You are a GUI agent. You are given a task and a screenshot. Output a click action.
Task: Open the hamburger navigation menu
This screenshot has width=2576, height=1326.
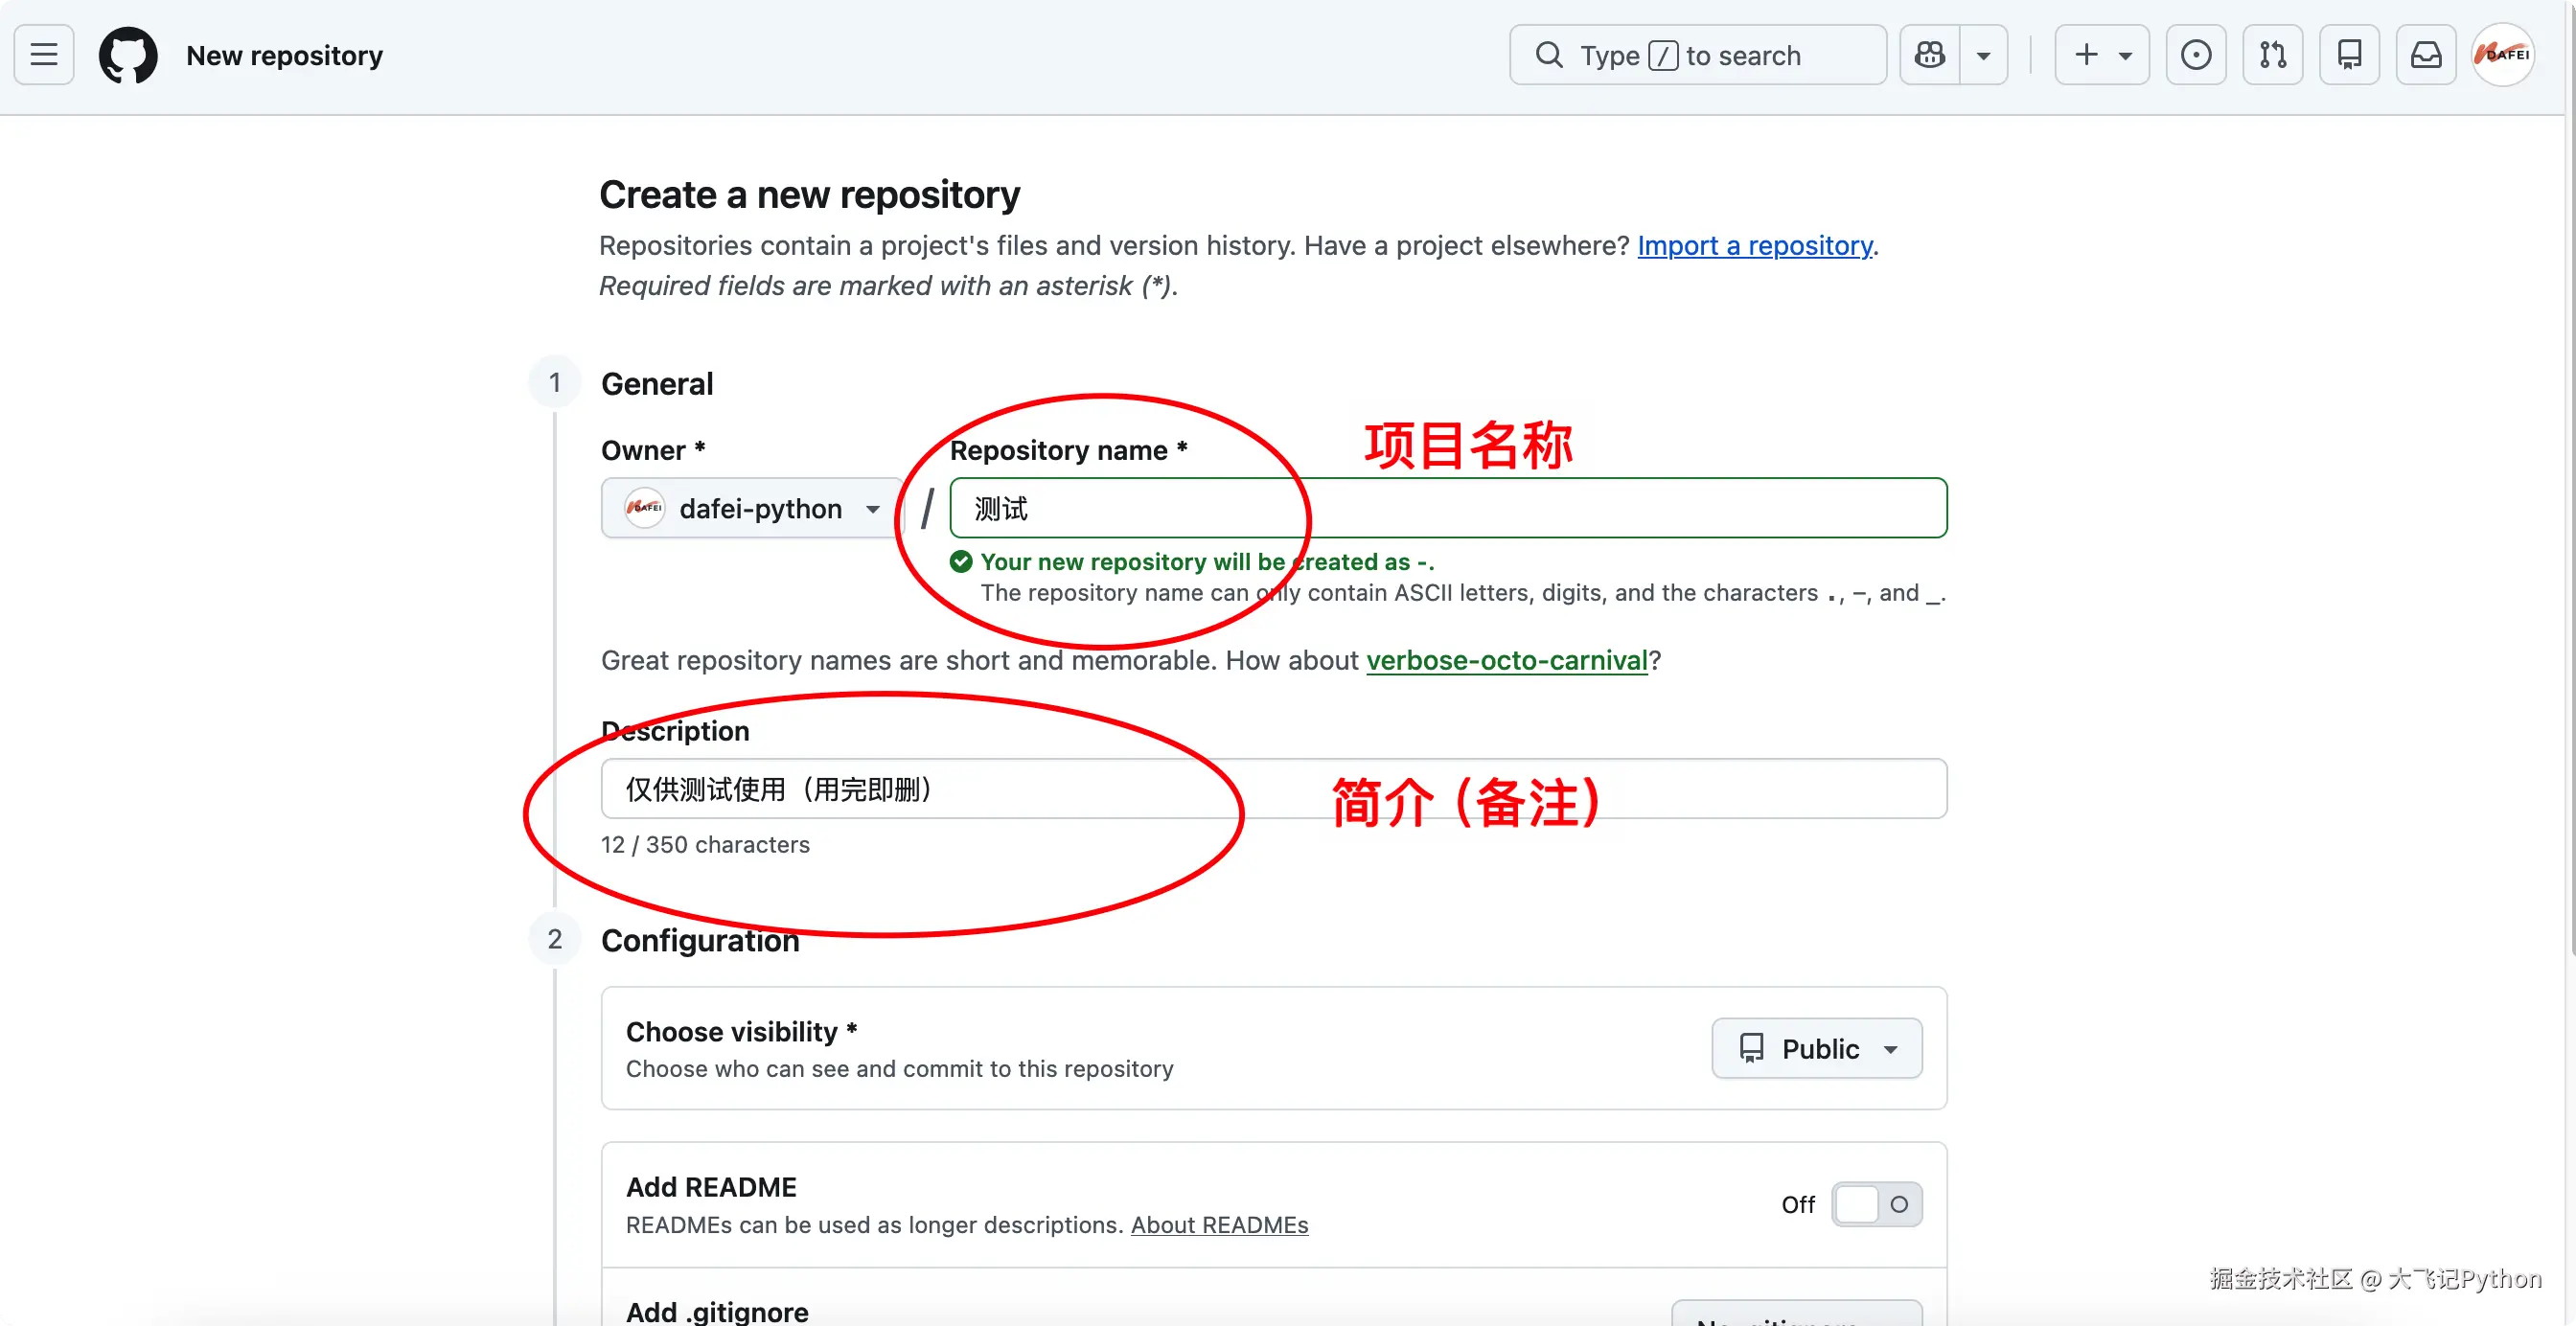43,55
